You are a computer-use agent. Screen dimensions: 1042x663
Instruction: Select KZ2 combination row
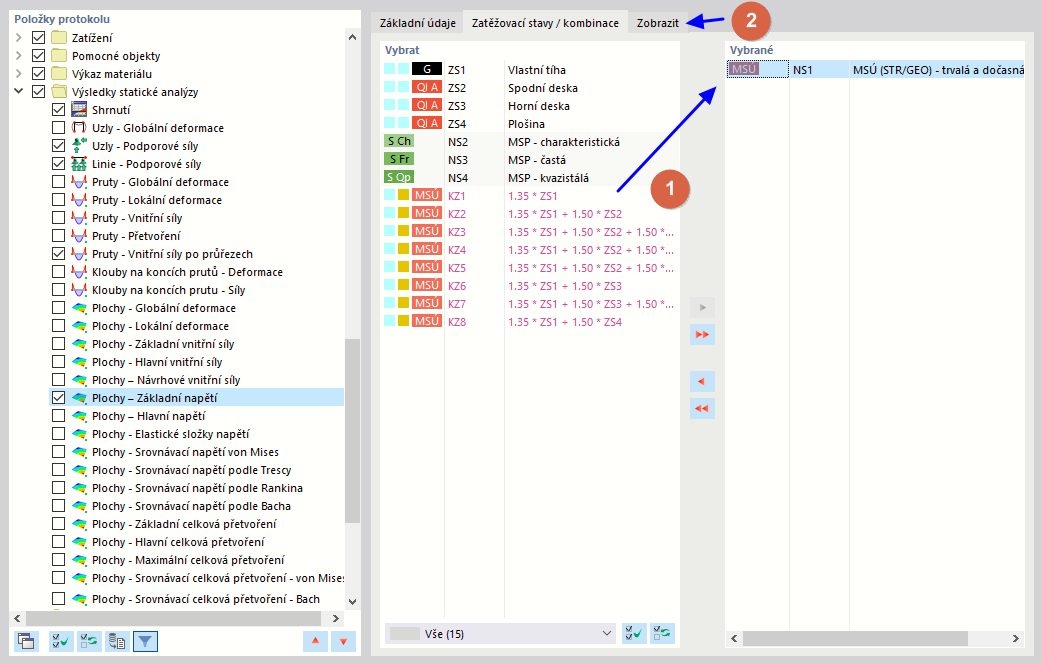point(530,213)
